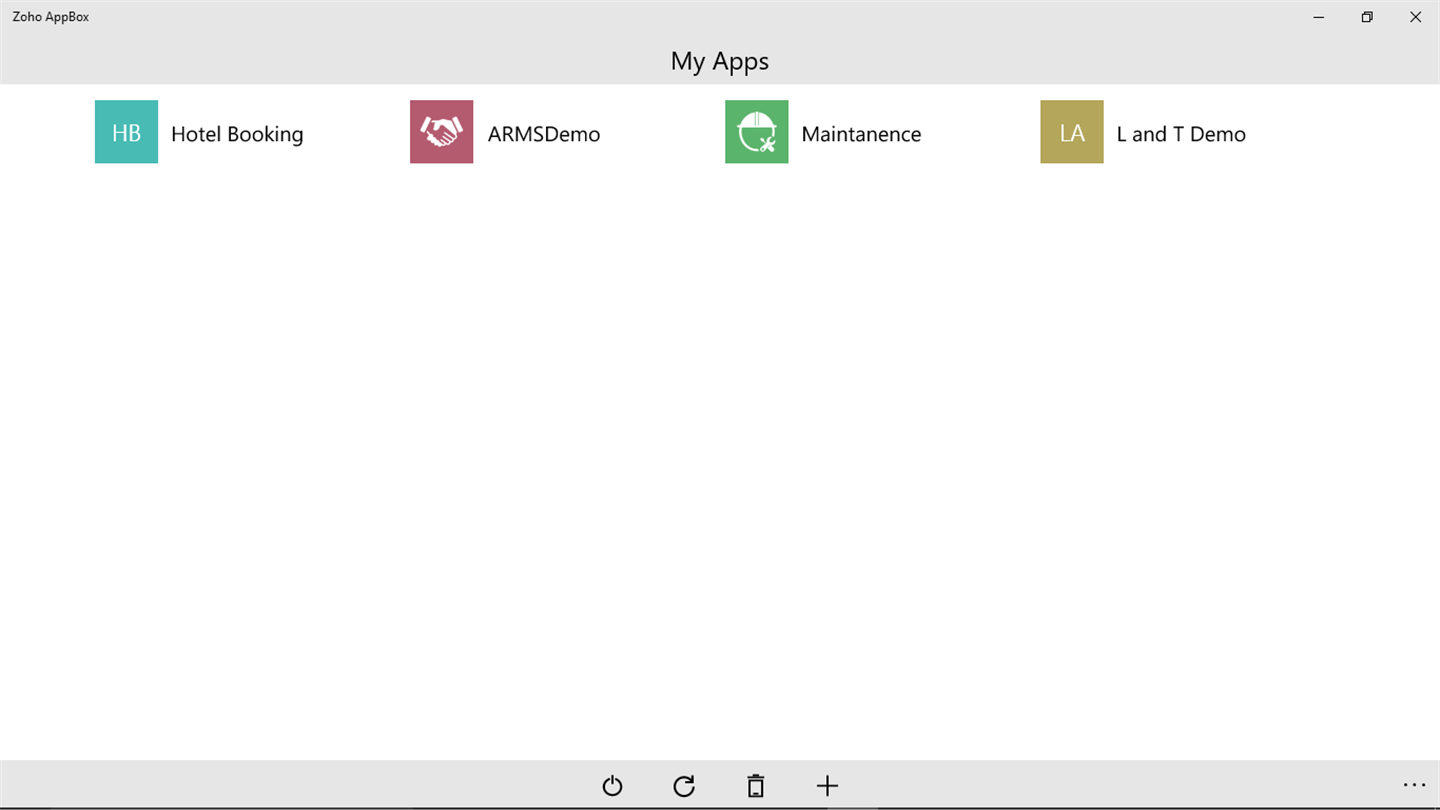The width and height of the screenshot is (1440, 810).
Task: Add a new app with plus icon
Action: [827, 786]
